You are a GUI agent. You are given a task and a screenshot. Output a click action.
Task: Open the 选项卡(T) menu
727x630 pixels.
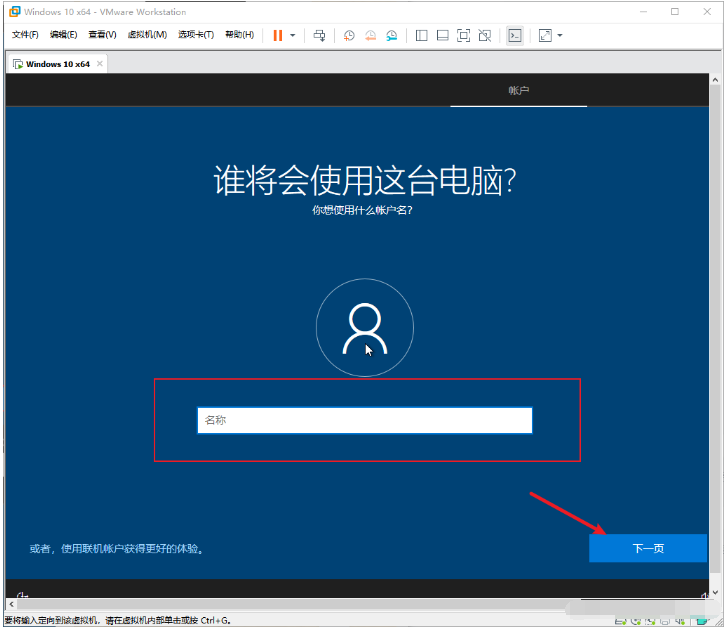point(196,35)
